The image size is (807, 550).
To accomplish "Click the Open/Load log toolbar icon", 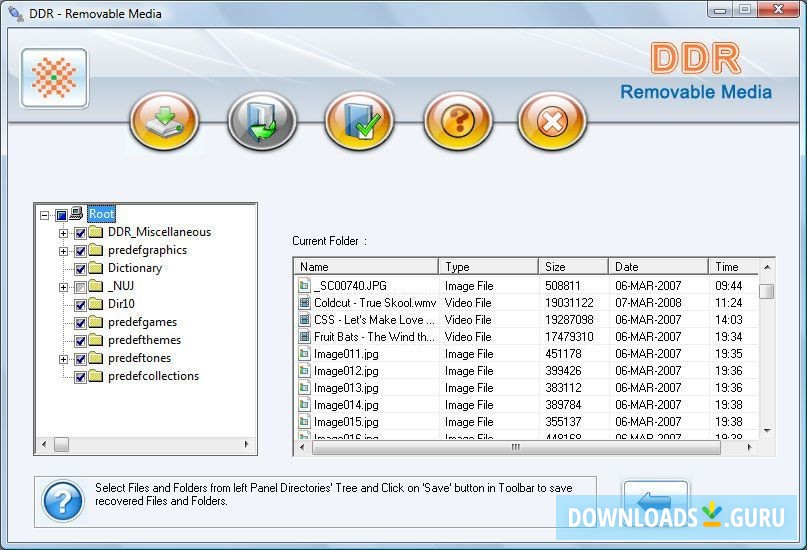I will (262, 121).
